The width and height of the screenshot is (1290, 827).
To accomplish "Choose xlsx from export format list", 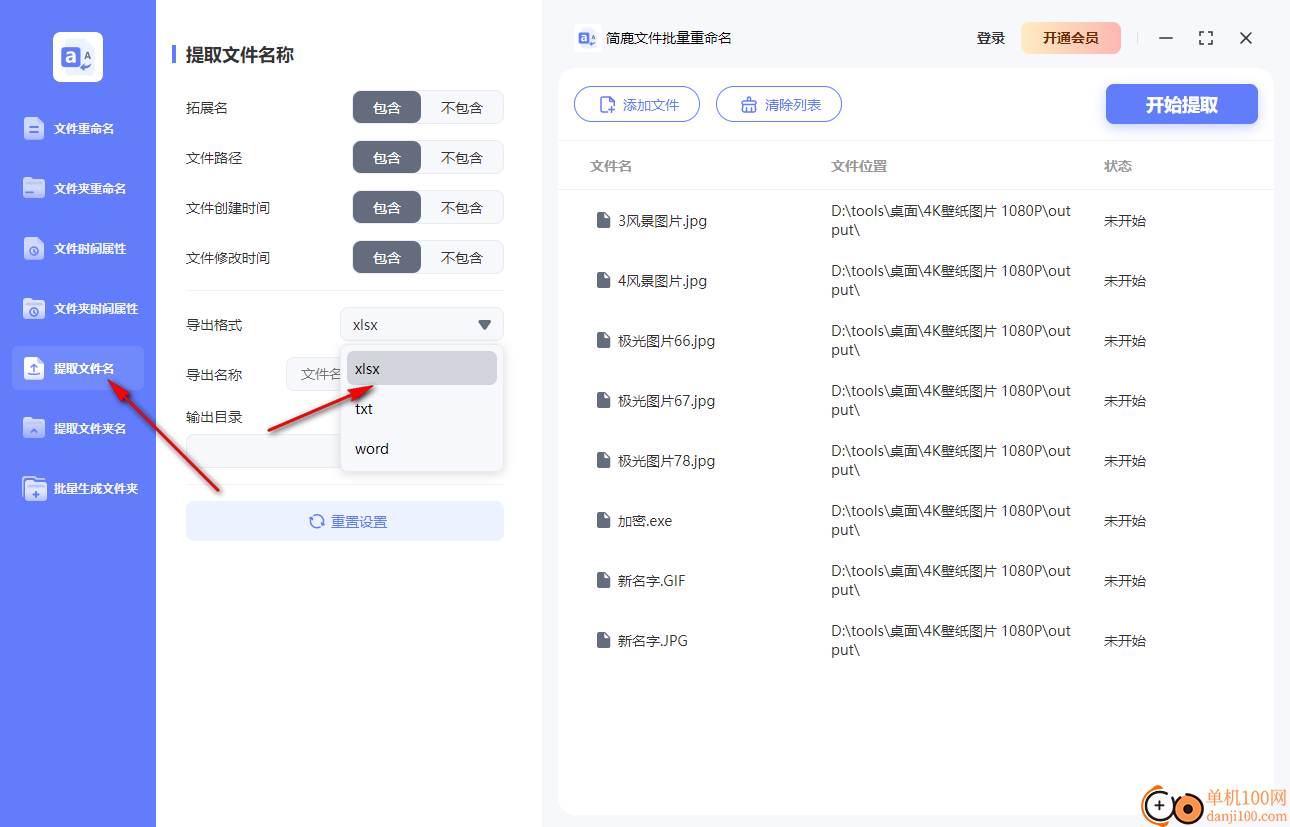I will click(422, 368).
